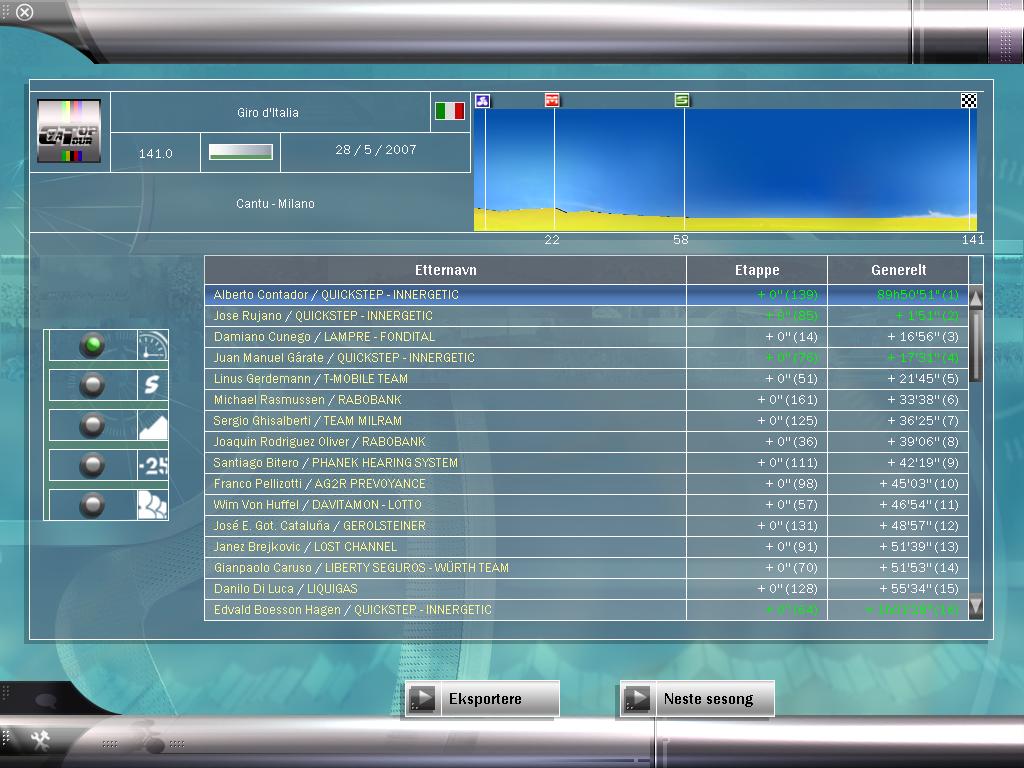Click the Eksportere button

(482, 699)
